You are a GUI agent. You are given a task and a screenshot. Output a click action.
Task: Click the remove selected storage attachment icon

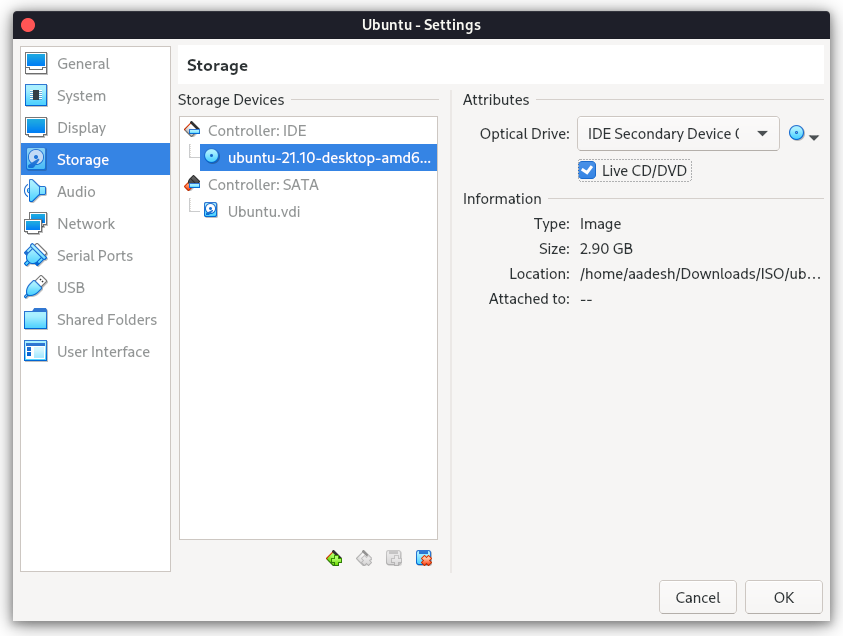(x=423, y=558)
